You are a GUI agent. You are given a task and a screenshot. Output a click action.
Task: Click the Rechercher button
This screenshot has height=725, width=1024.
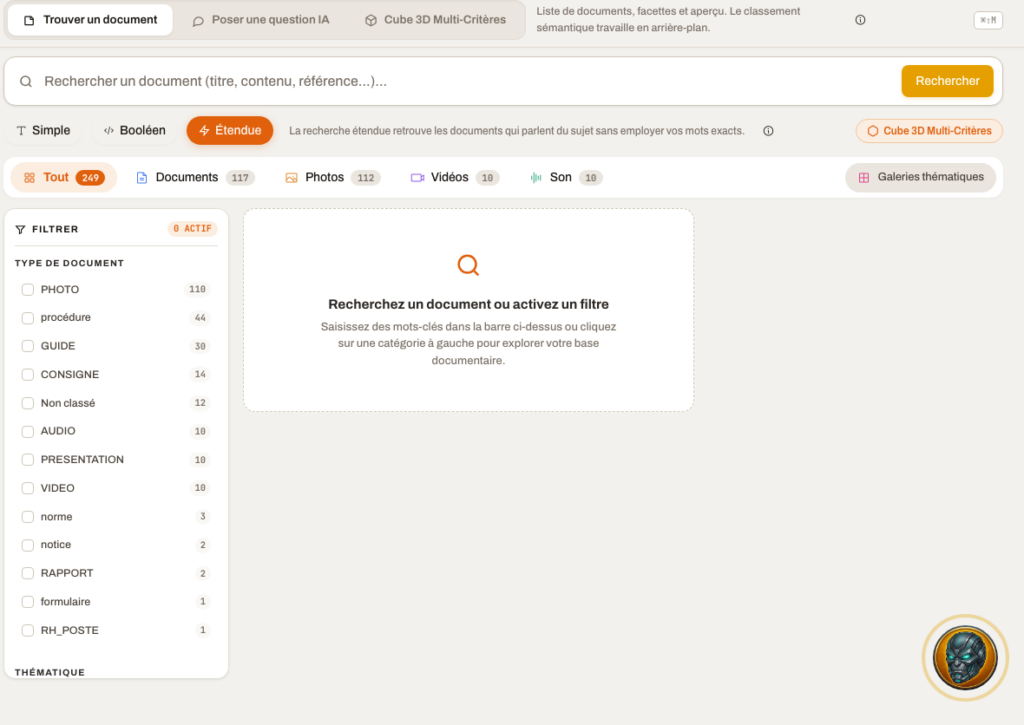pos(947,81)
